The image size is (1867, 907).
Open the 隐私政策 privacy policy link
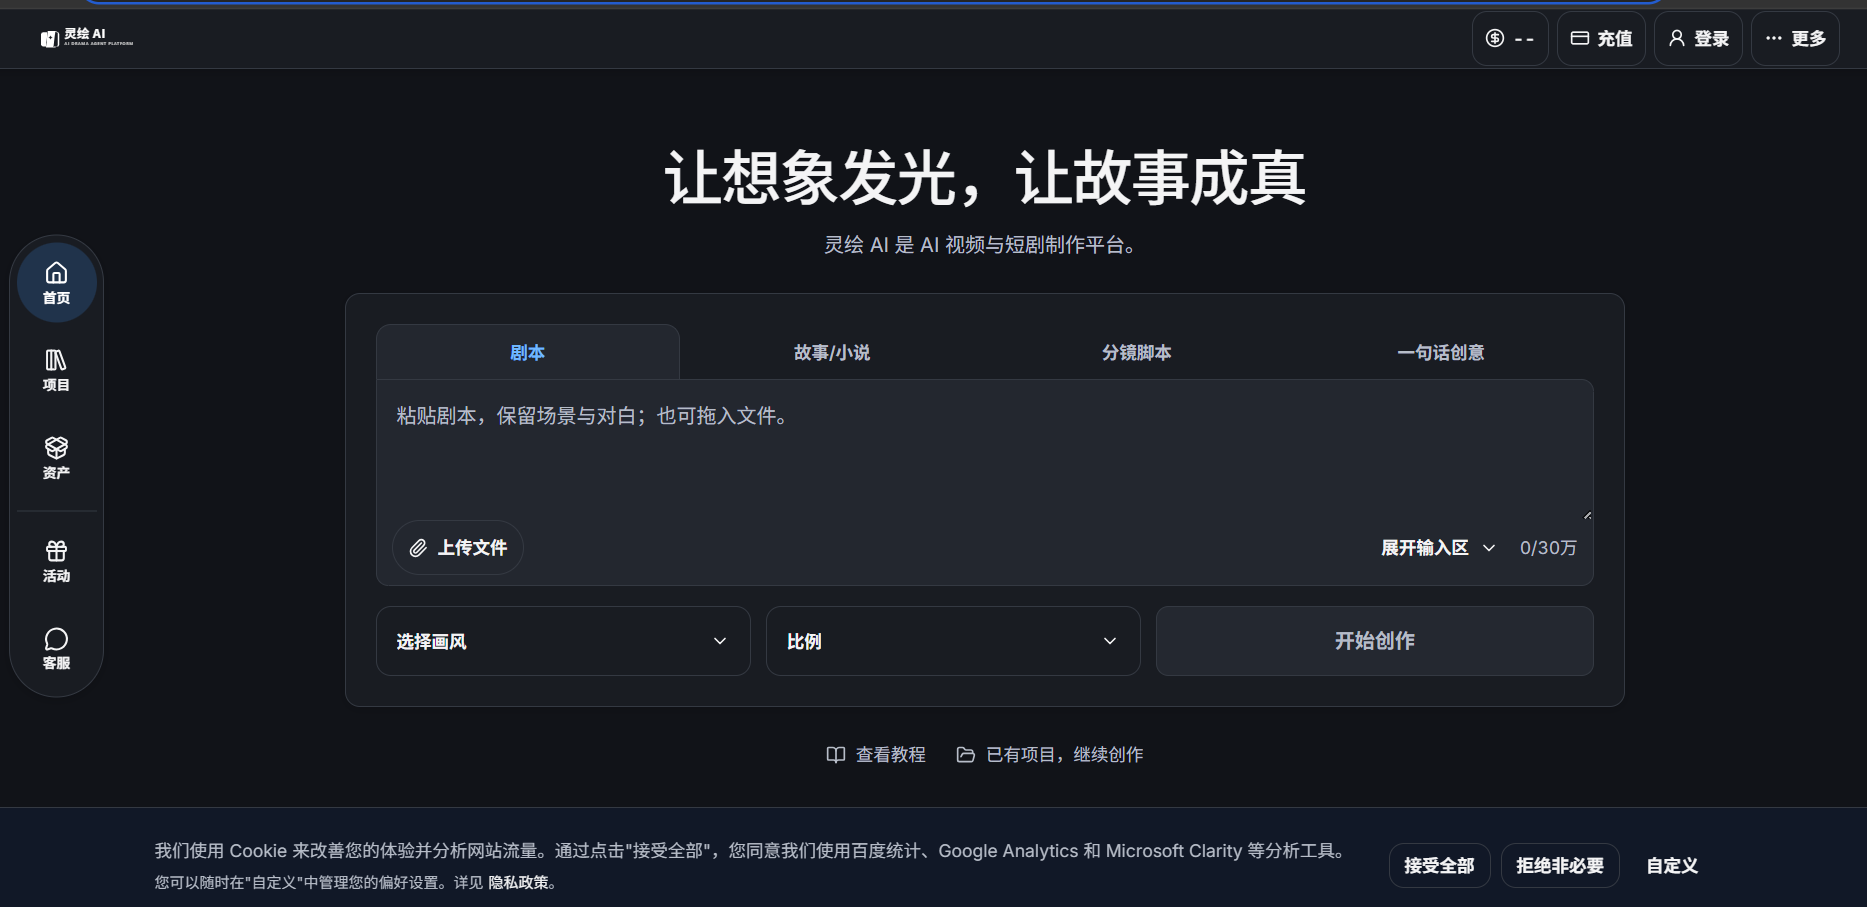(519, 883)
